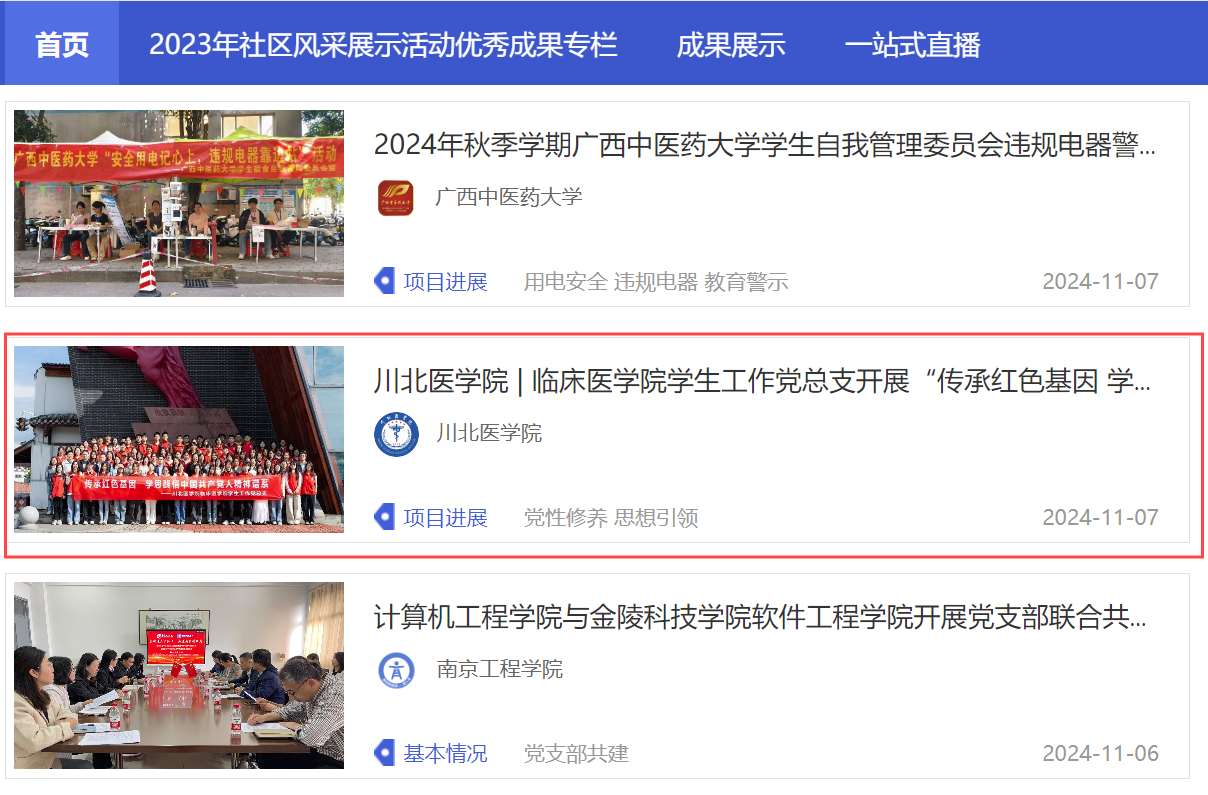1208x795 pixels.
Task: Go to the 成果展示 tab
Action: click(731, 44)
